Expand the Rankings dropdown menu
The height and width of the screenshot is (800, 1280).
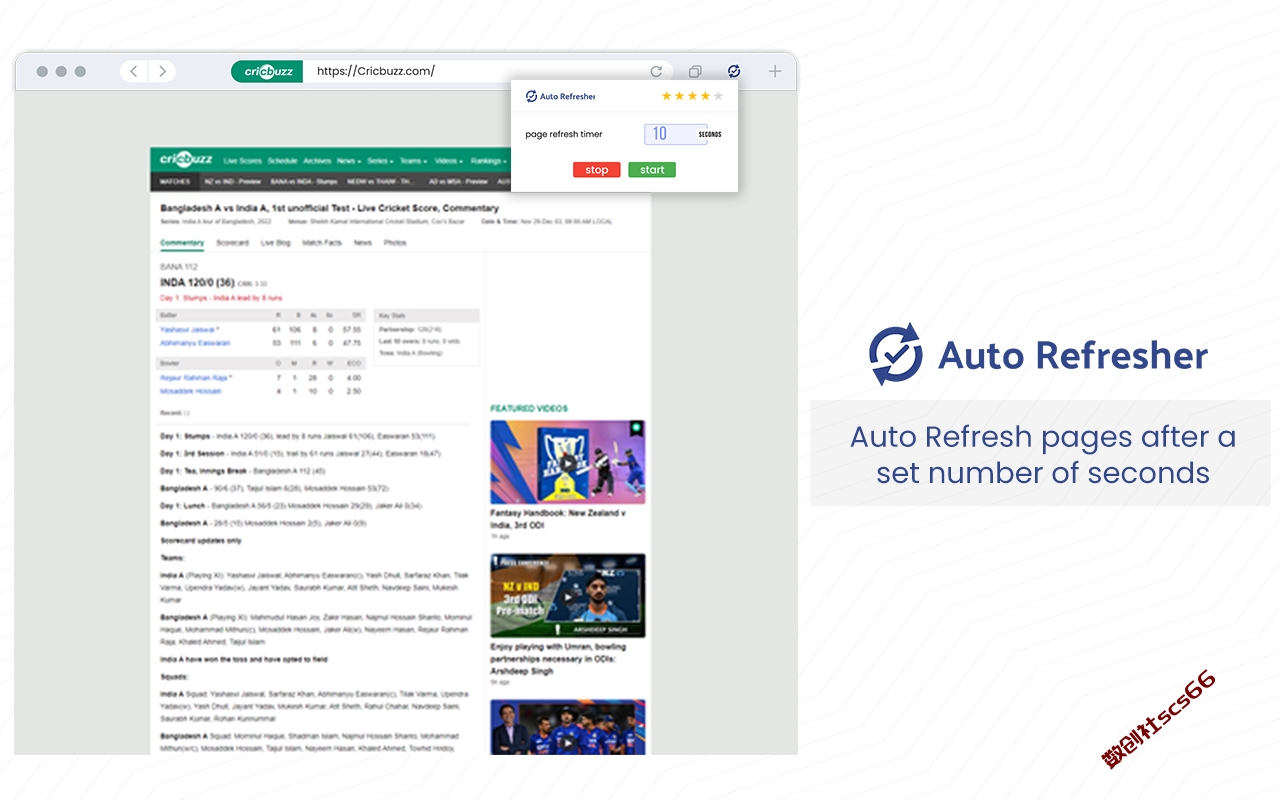pos(488,161)
